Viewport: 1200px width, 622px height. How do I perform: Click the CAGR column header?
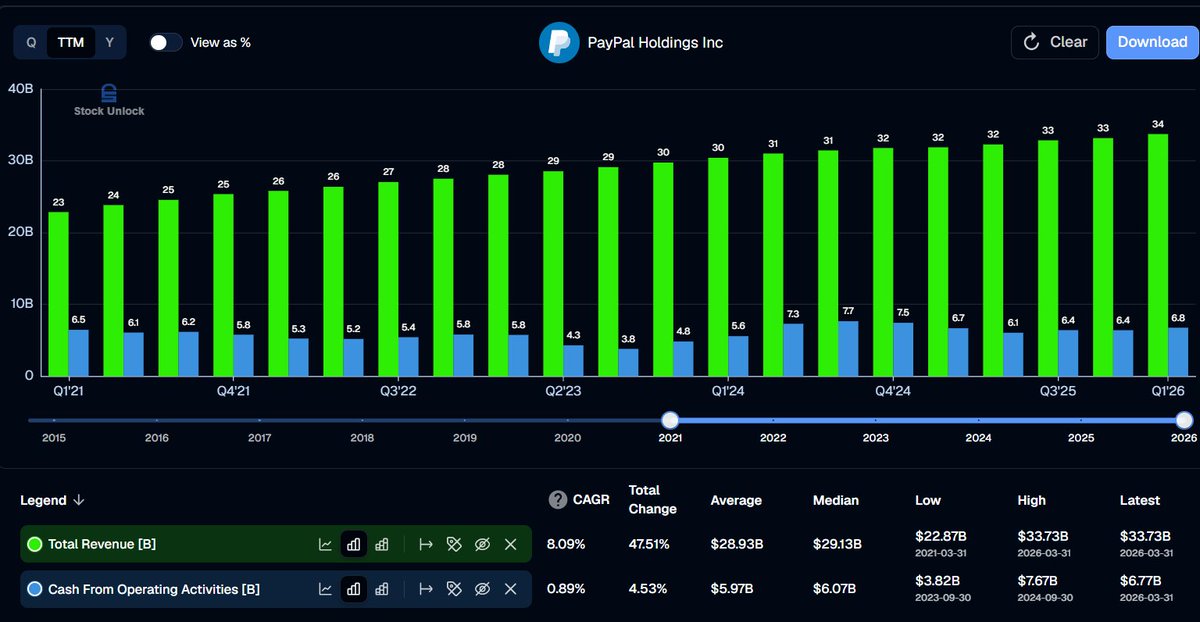pyautogui.click(x=593, y=500)
